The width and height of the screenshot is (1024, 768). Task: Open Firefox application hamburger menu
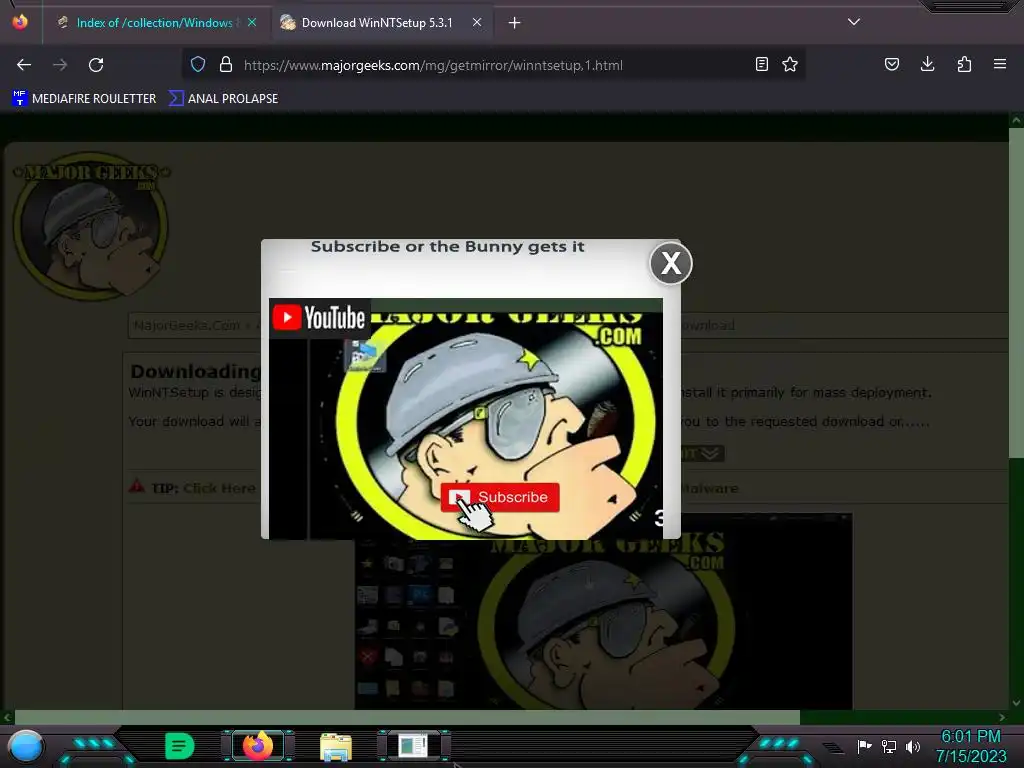click(x=1000, y=64)
